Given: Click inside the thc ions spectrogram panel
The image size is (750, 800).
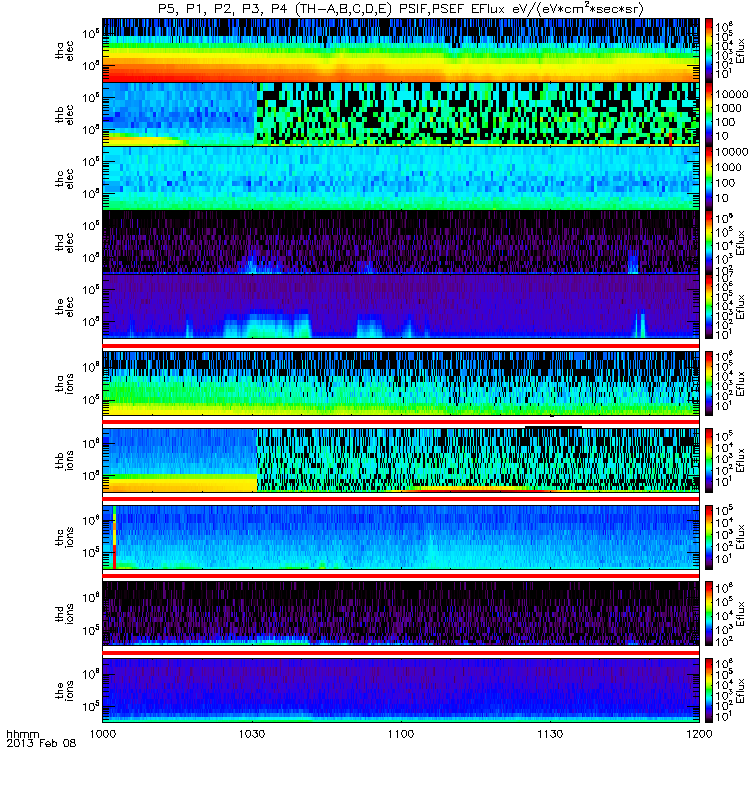Looking at the screenshot, I should coord(401,537).
